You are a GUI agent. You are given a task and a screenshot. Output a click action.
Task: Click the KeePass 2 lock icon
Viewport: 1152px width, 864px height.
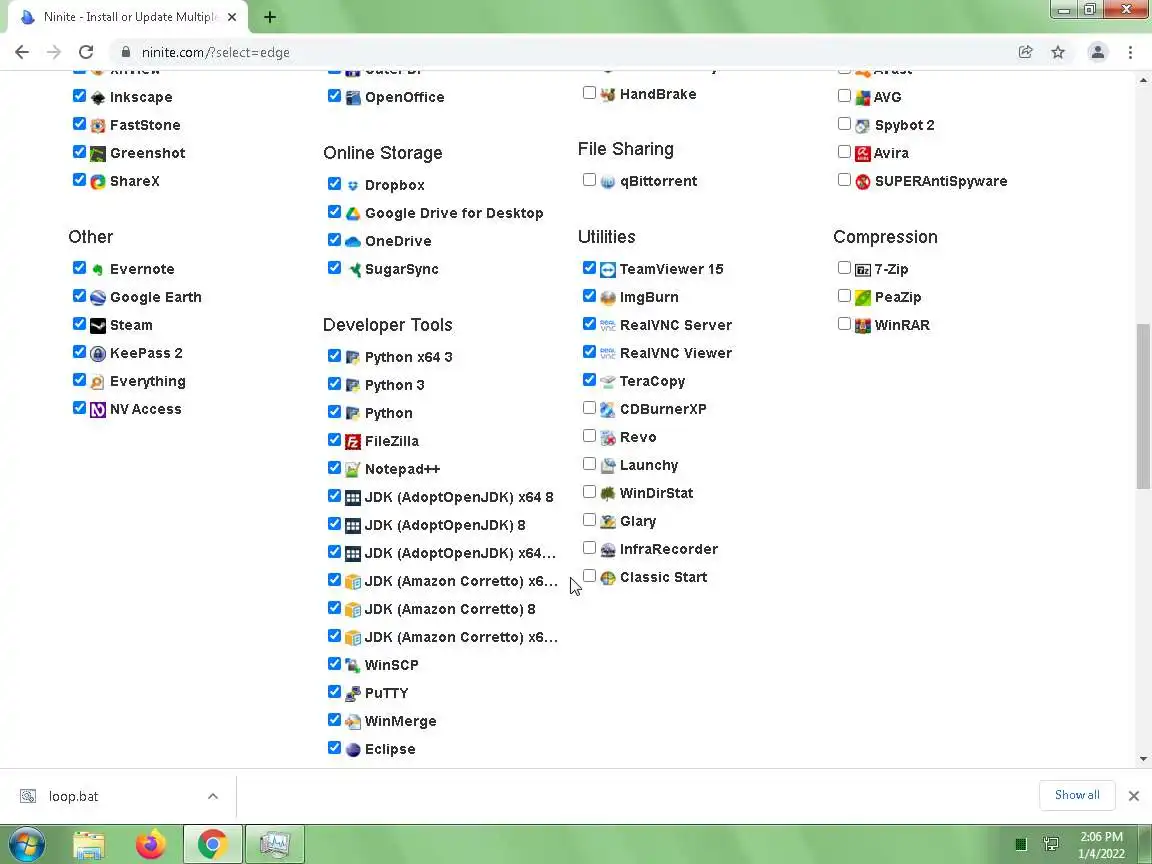point(98,353)
